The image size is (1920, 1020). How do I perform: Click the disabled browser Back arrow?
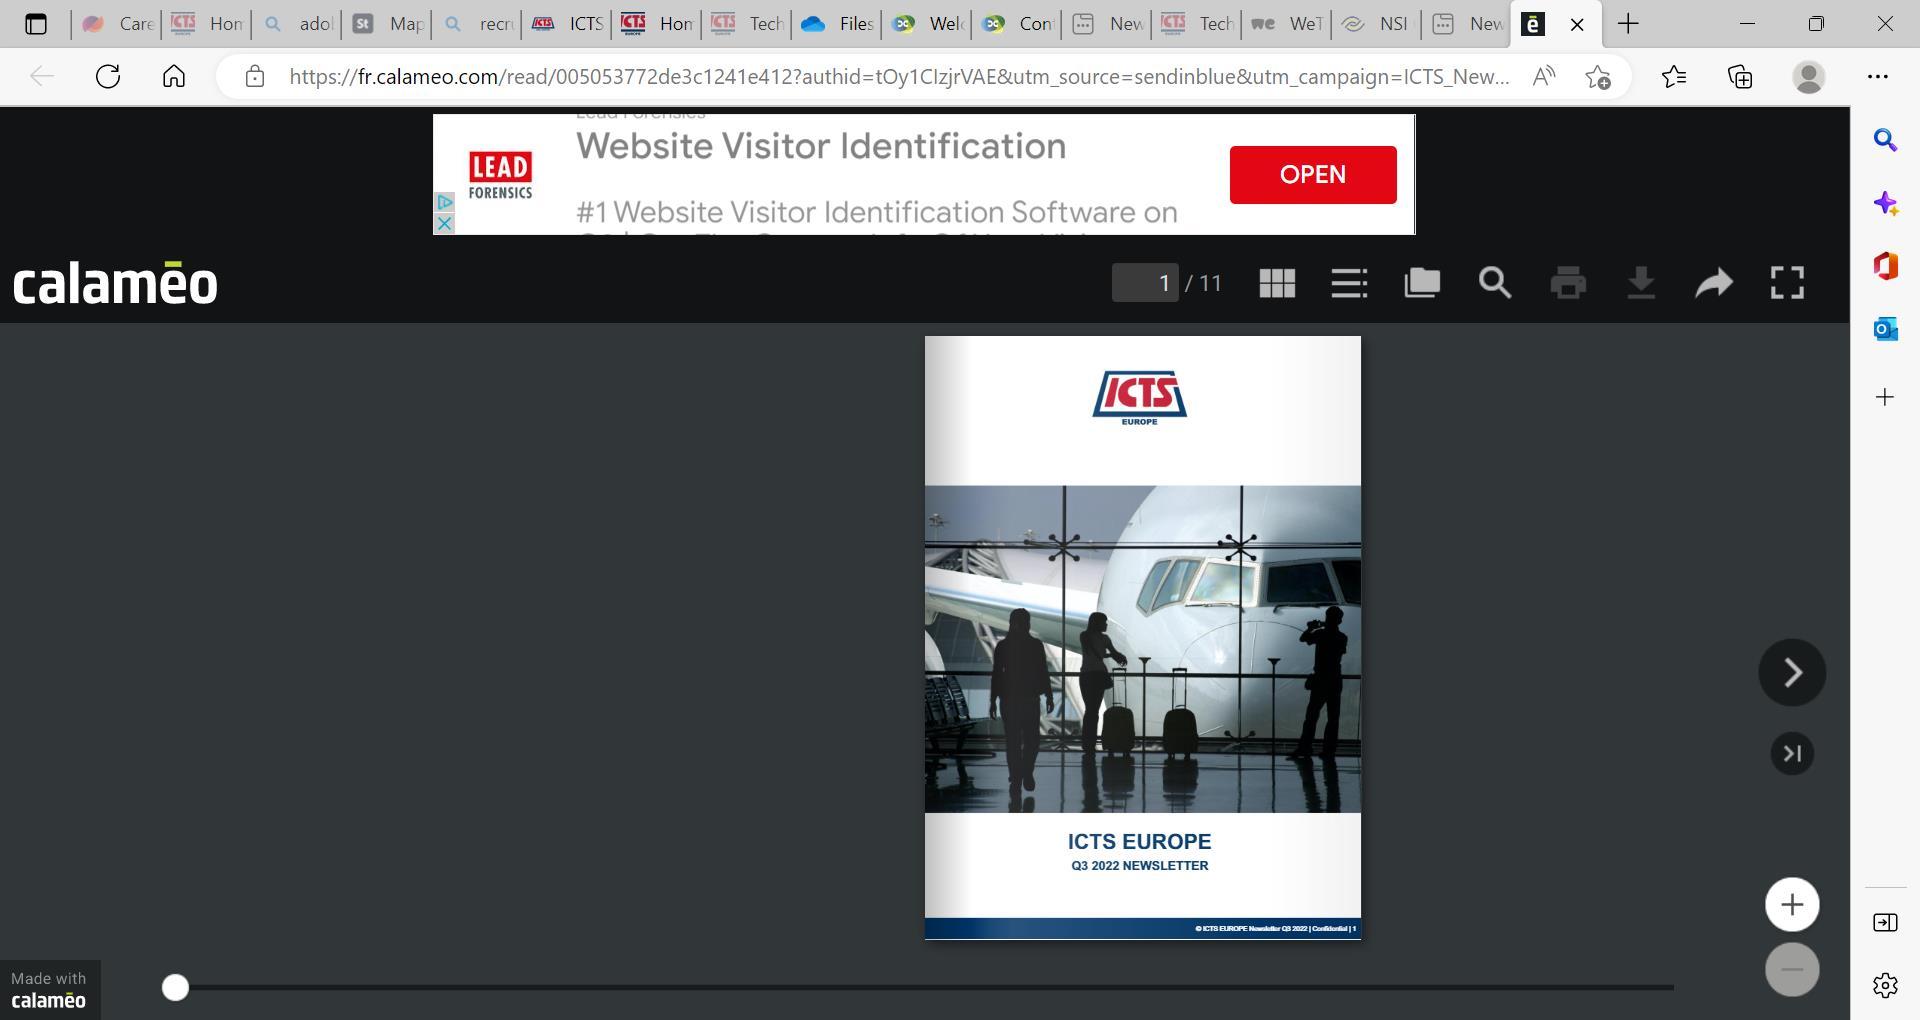tap(41, 77)
